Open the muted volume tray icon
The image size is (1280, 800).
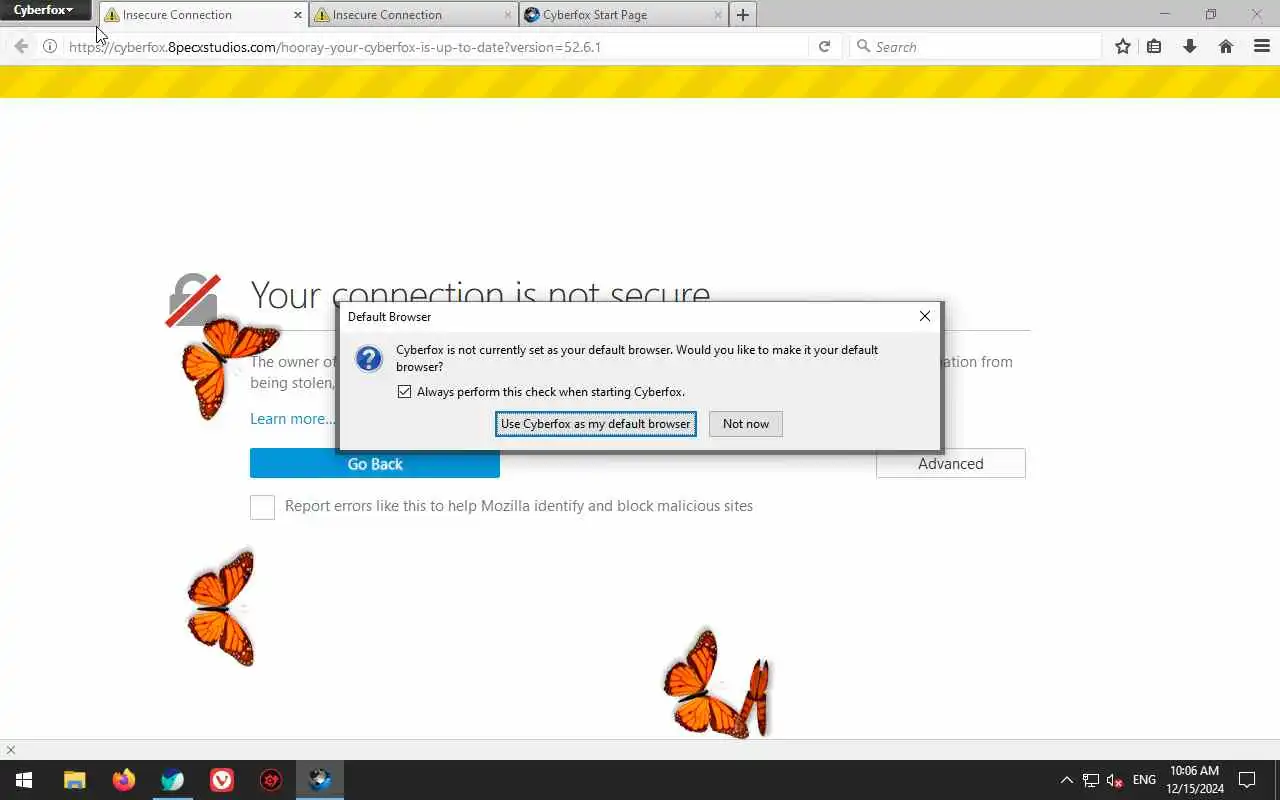pyautogui.click(x=1115, y=780)
